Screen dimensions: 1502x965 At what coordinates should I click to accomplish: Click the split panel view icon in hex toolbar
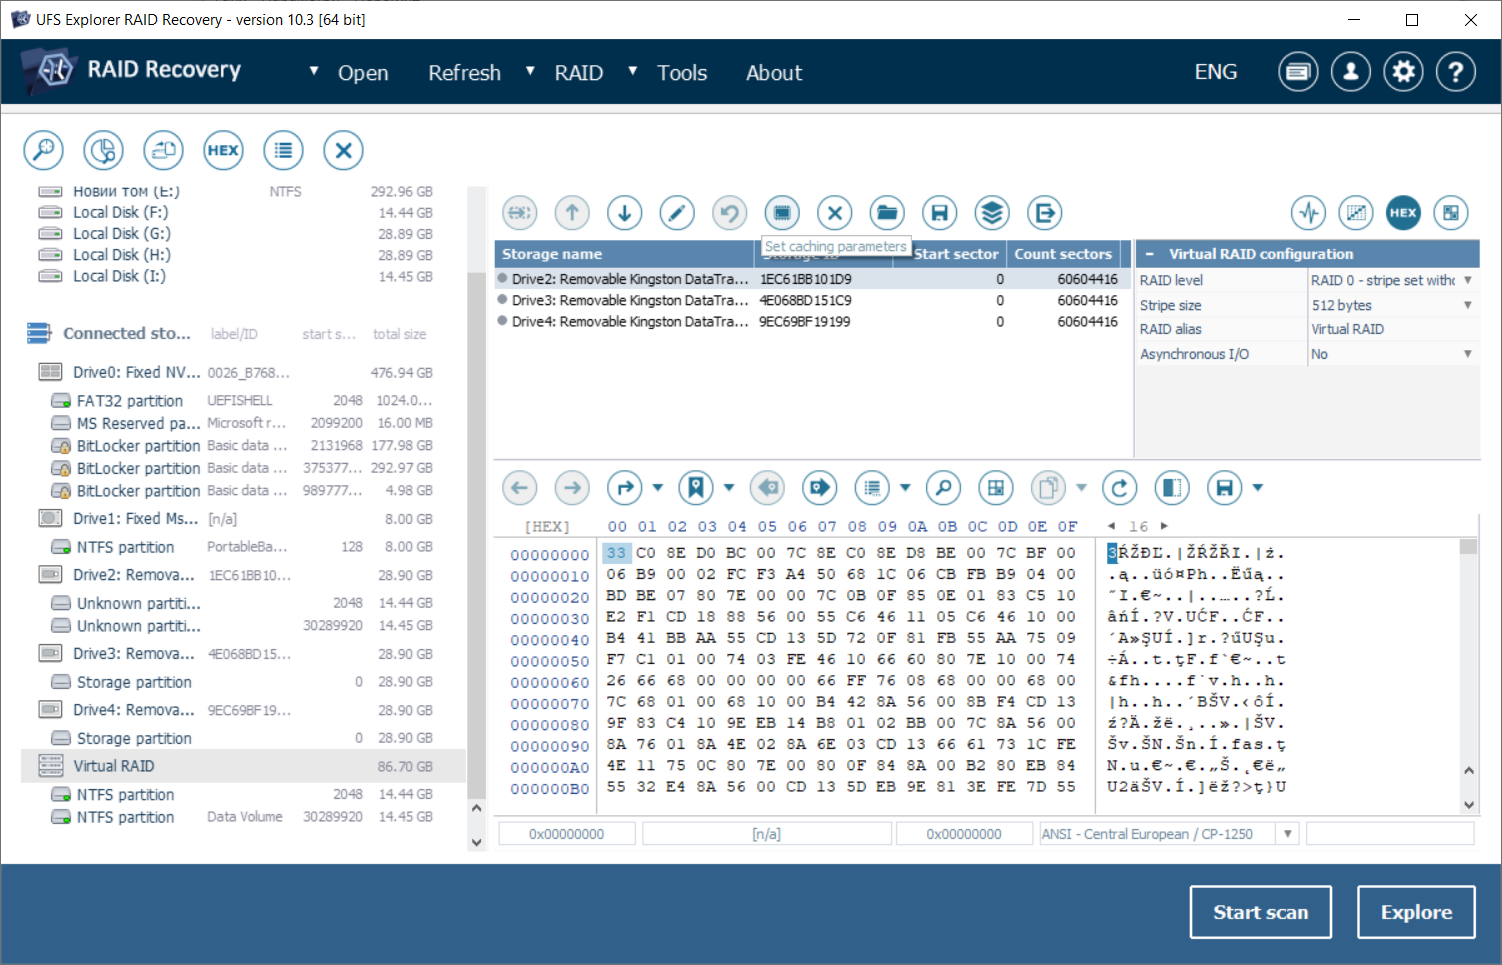click(x=1172, y=488)
